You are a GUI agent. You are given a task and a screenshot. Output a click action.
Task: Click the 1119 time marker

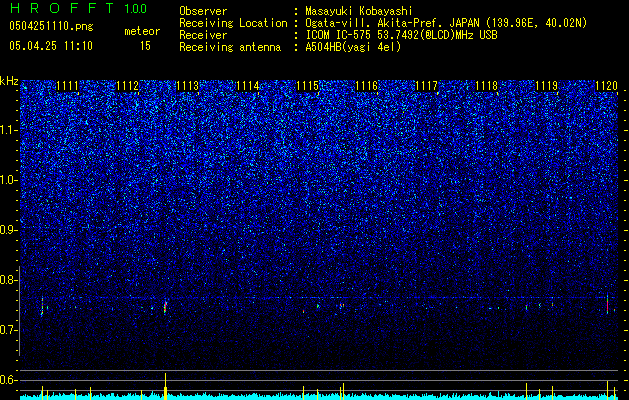coord(546,85)
